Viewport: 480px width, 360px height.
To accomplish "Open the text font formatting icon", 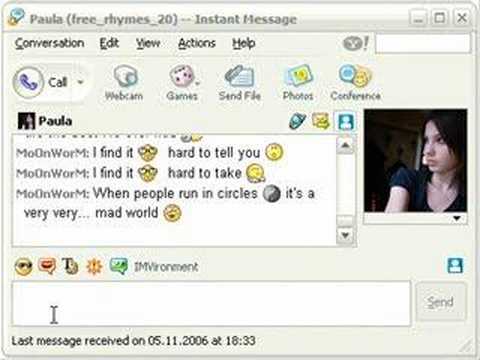I will 70,266.
